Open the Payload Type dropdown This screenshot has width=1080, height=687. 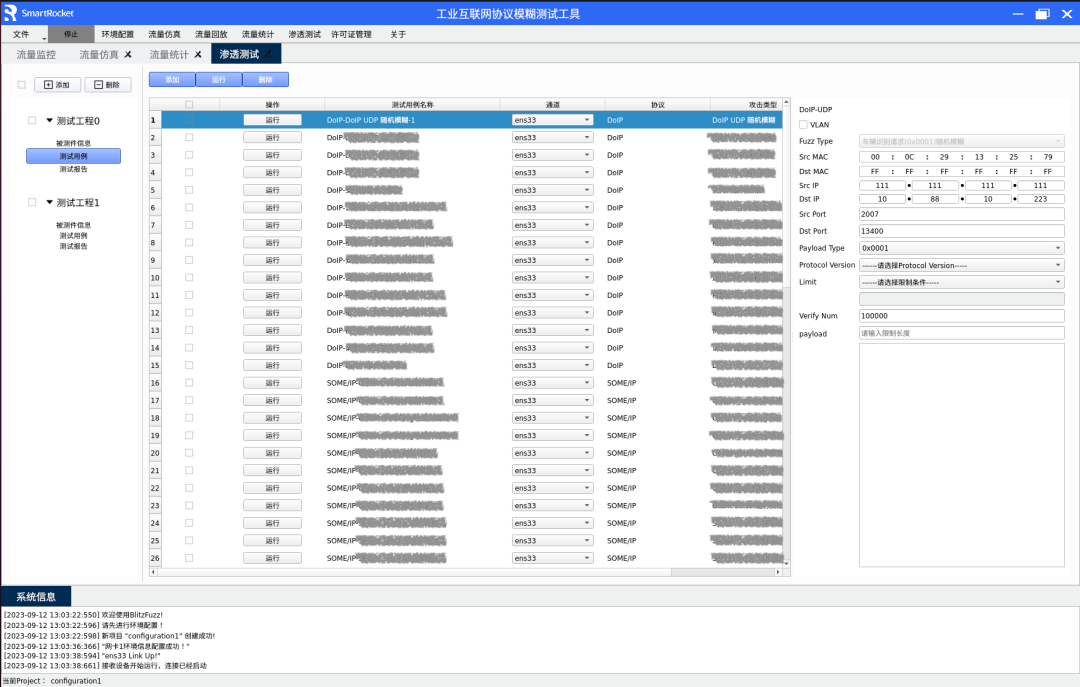pos(961,248)
